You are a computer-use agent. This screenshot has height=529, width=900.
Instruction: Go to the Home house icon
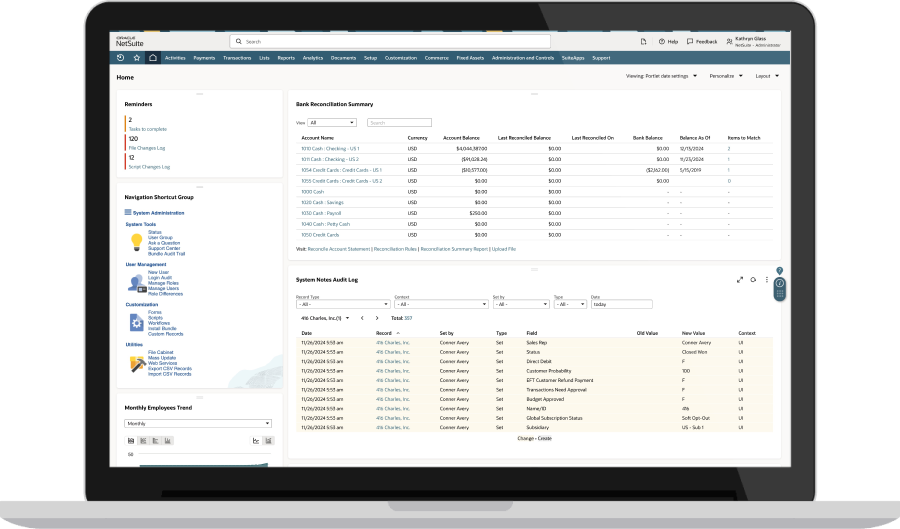point(152,58)
